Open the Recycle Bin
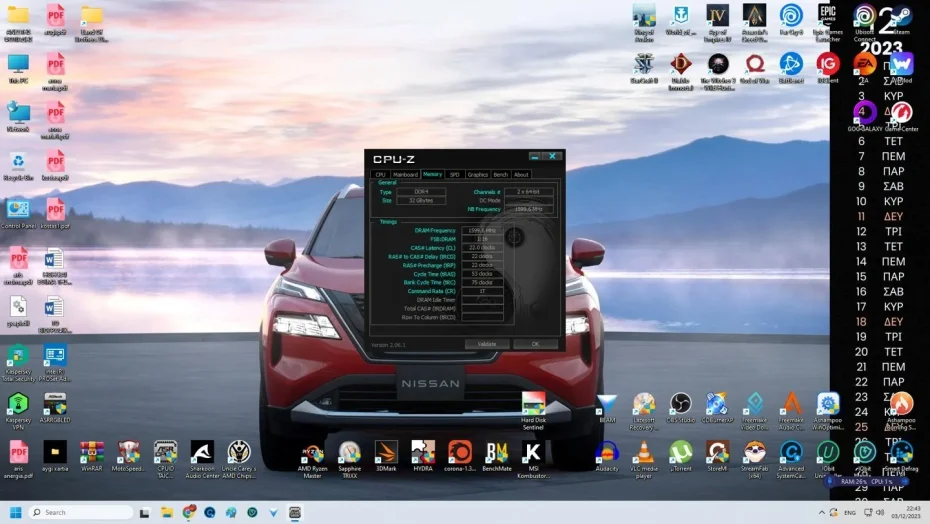The width and height of the screenshot is (930, 524). pos(18,163)
